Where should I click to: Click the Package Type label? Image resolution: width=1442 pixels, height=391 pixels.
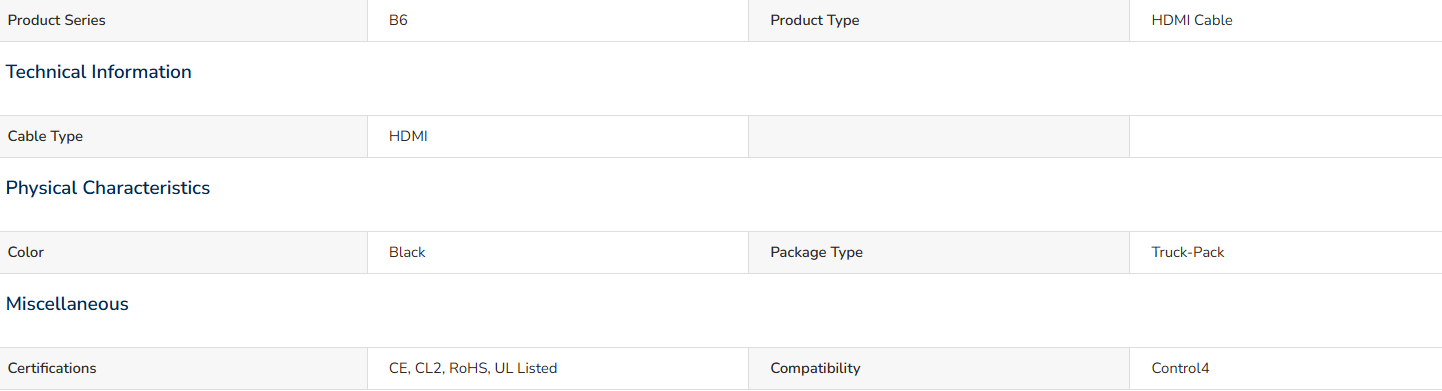(x=816, y=252)
